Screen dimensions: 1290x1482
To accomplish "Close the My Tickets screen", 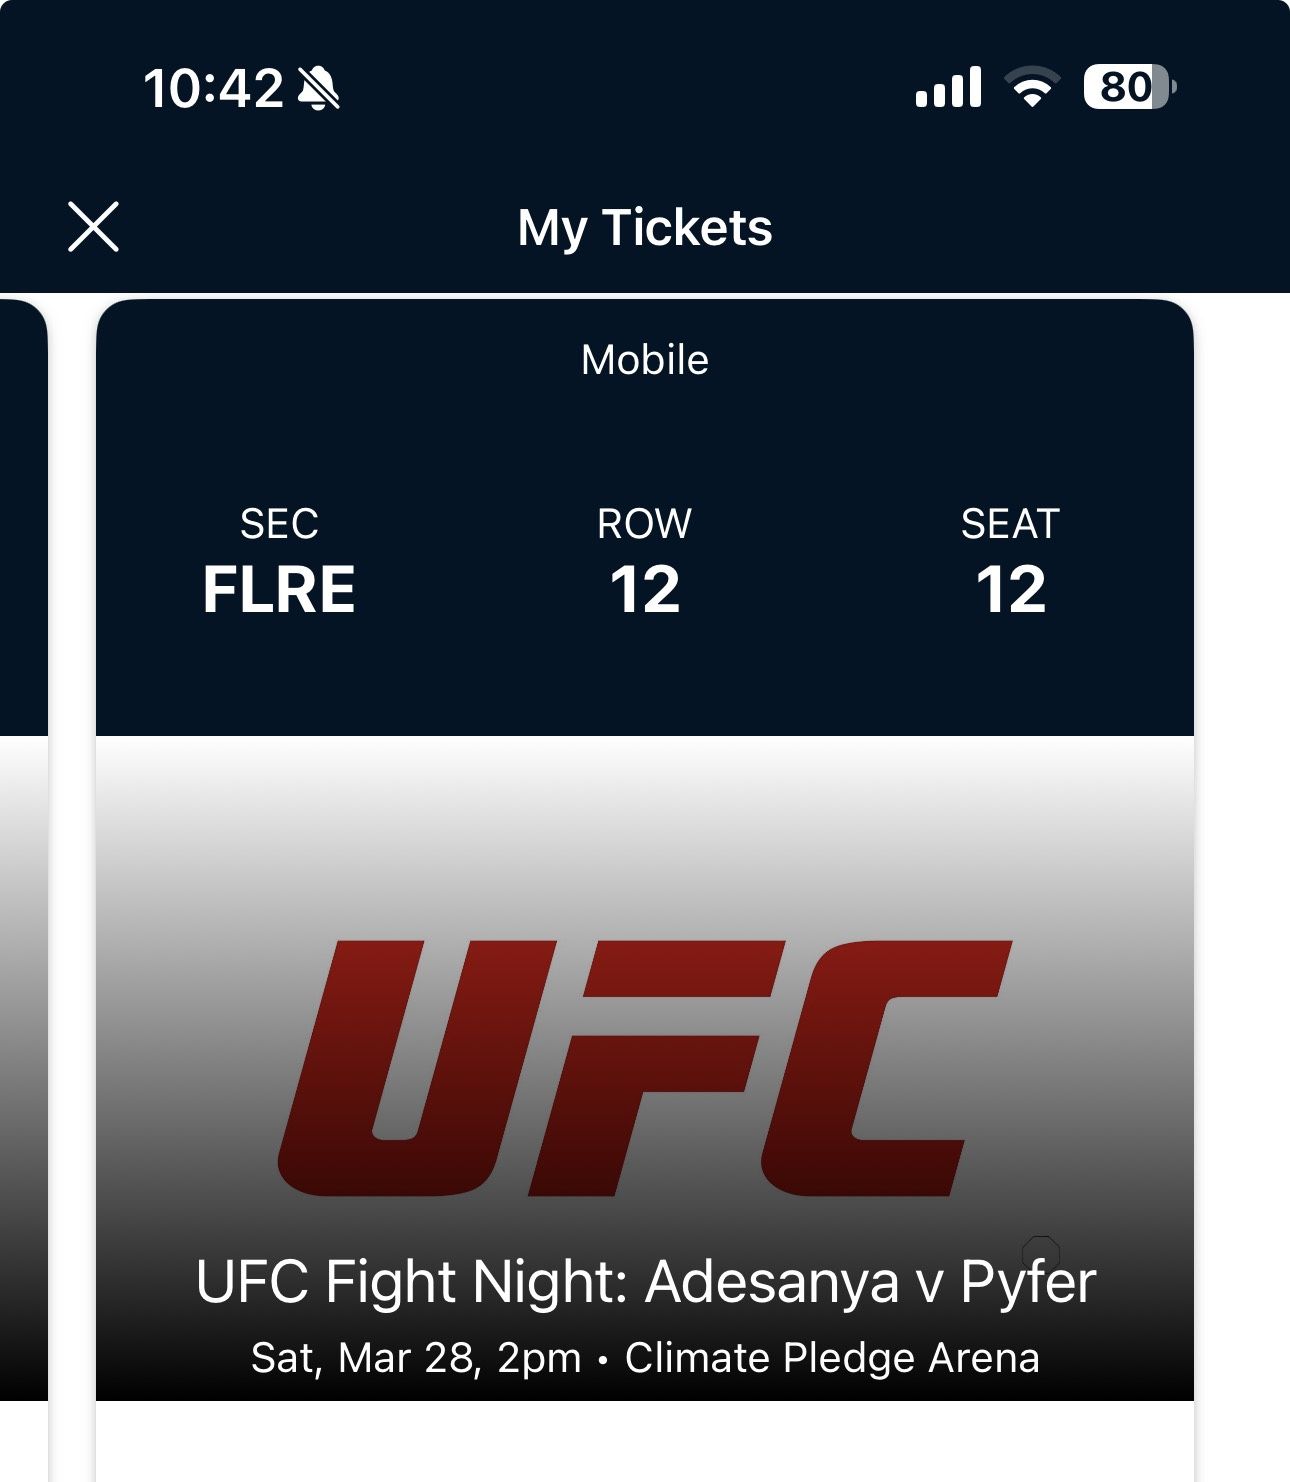I will [93, 226].
